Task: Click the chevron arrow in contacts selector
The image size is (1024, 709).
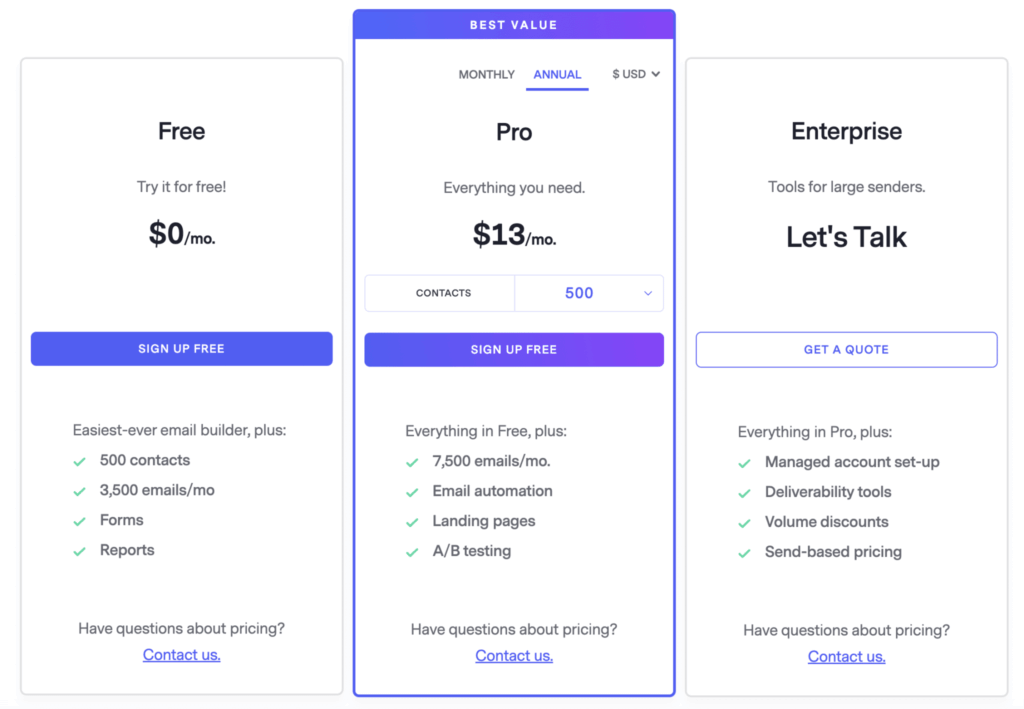Action: (x=648, y=293)
